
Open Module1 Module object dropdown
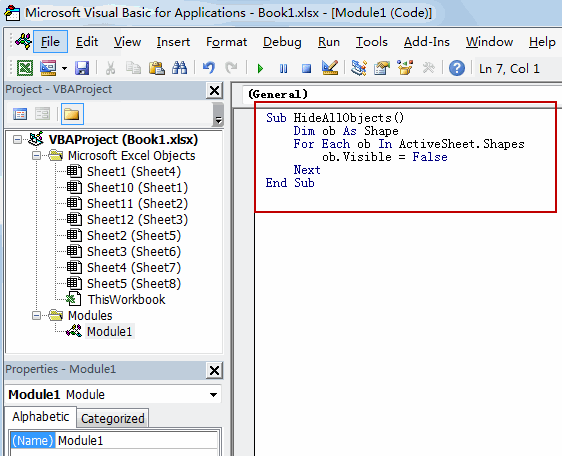click(213, 395)
